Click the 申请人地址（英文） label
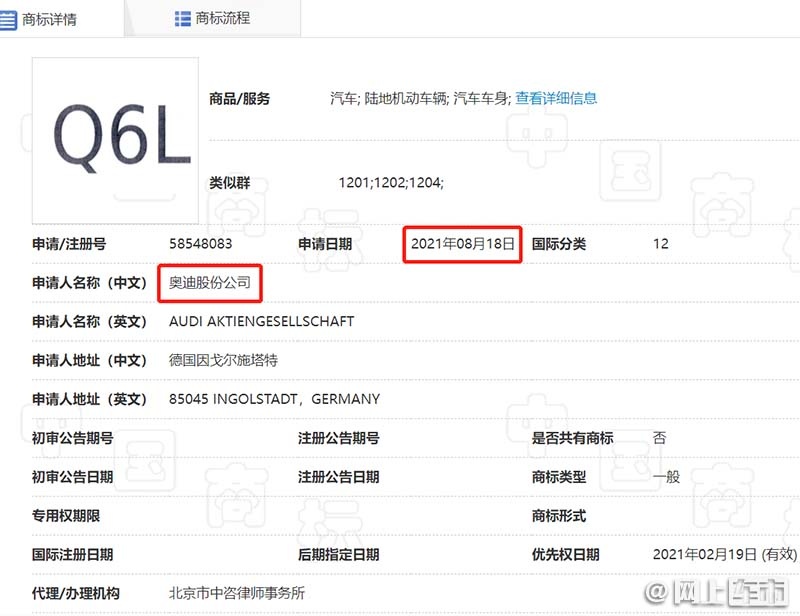 pyautogui.click(x=90, y=399)
